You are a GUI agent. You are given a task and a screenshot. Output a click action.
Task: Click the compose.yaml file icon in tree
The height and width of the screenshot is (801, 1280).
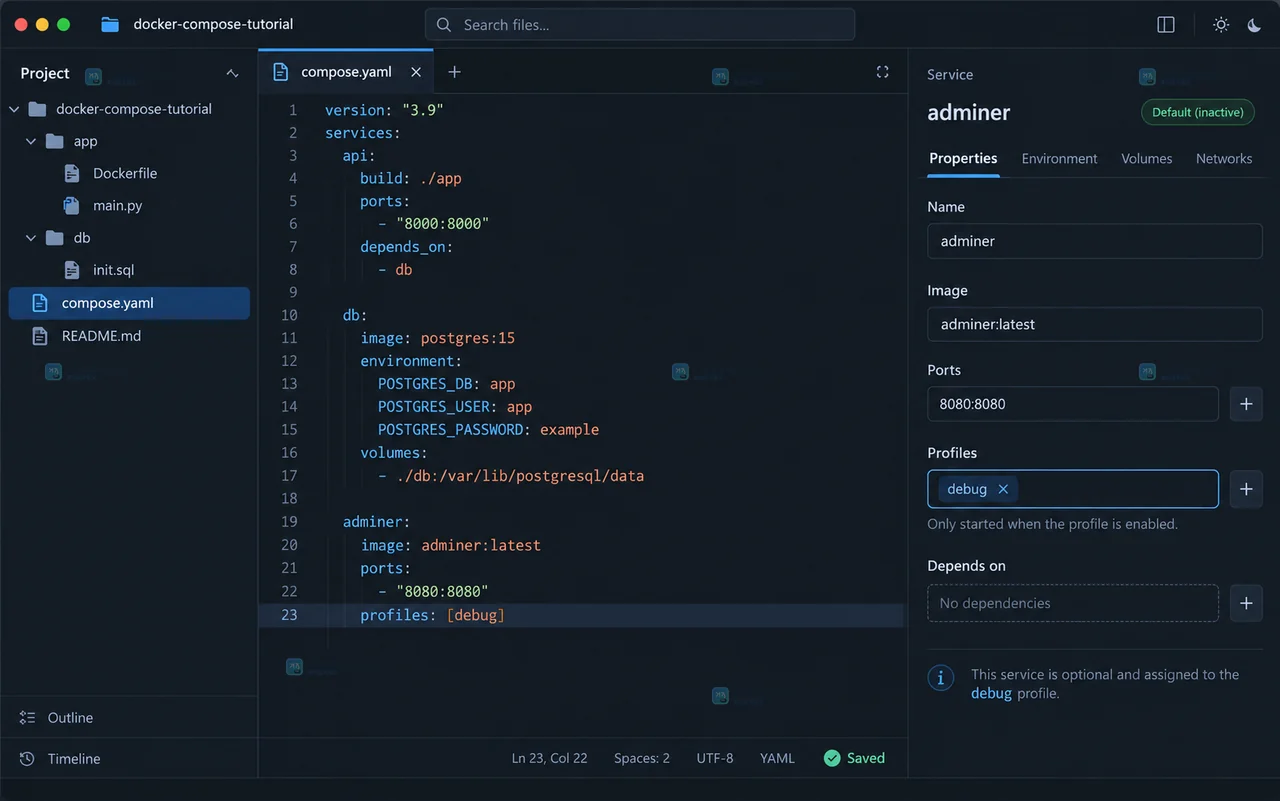[40, 303]
